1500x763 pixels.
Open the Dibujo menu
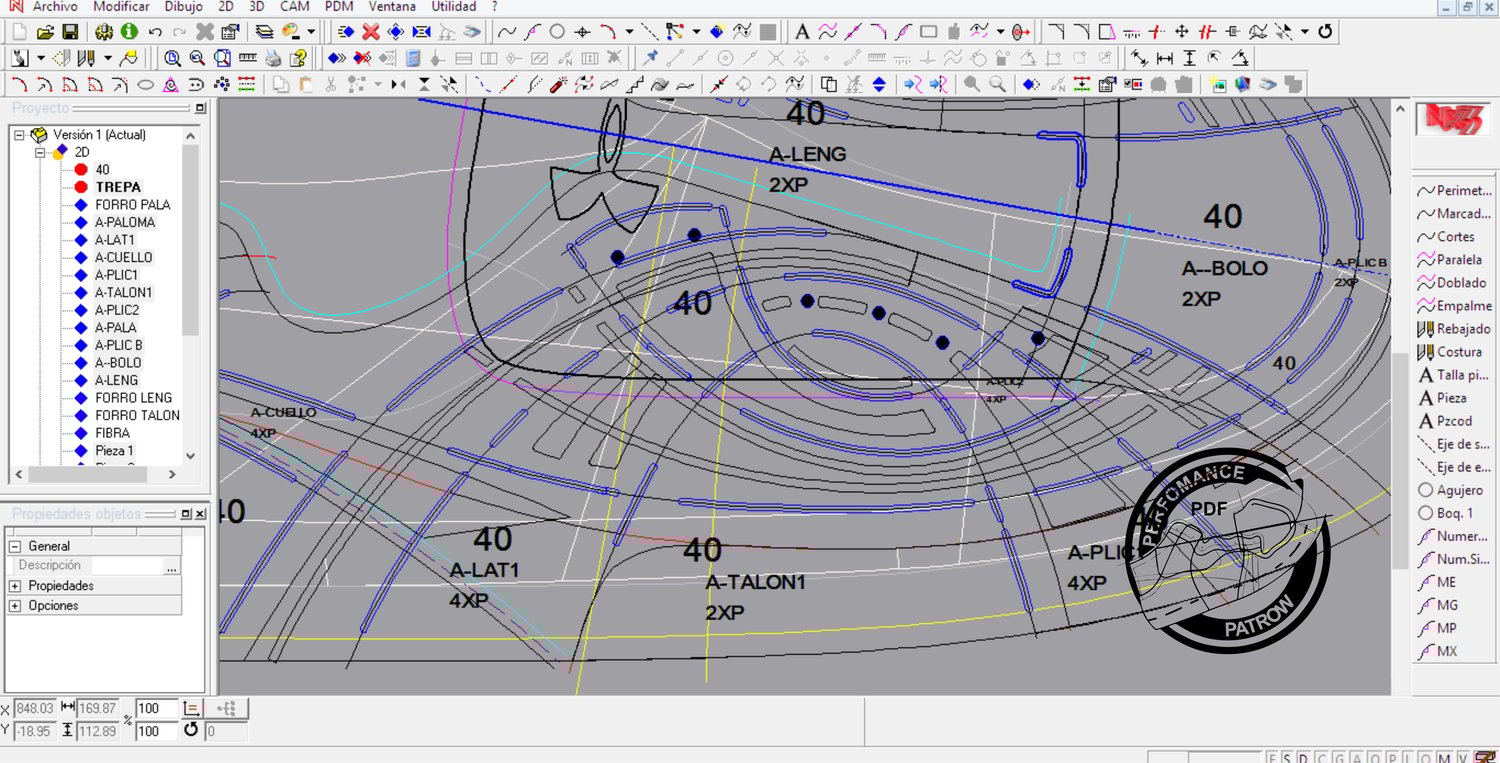[183, 7]
